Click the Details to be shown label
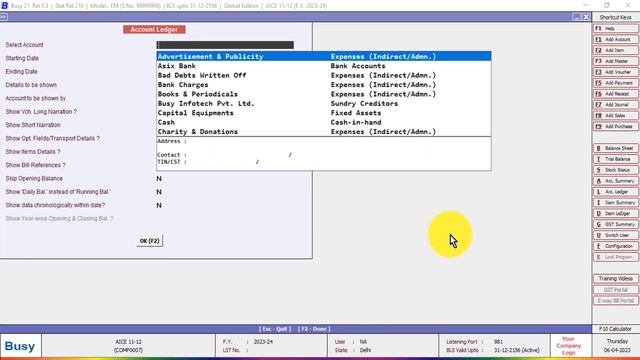 pyautogui.click(x=31, y=85)
